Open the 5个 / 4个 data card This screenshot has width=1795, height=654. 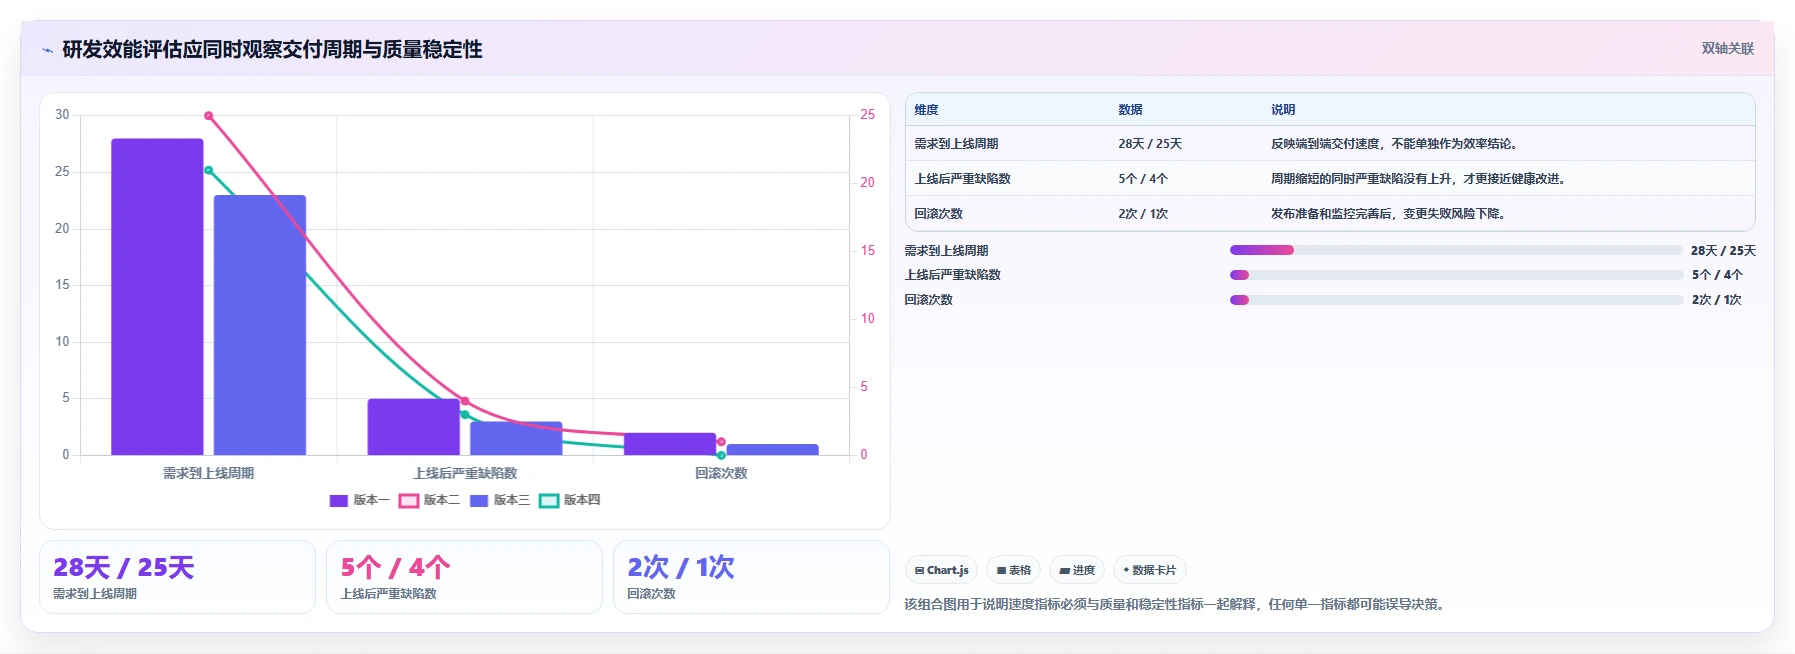tap(464, 577)
